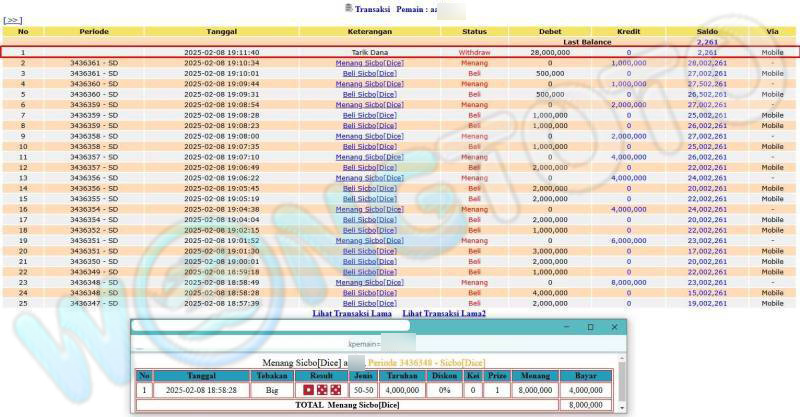Open Beli Sicbo[Dice] entry at 18:57:39
This screenshot has width=800, height=417.
tap(370, 303)
